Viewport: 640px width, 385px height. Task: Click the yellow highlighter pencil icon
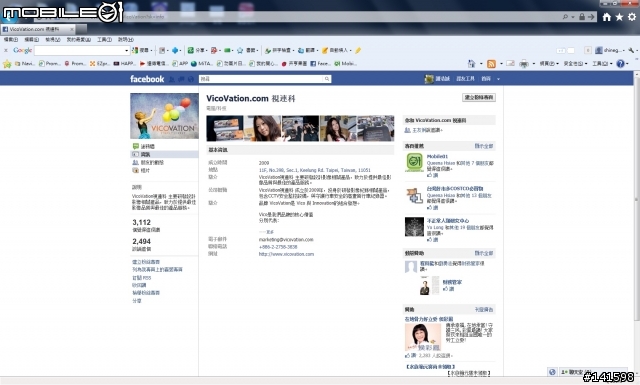(x=358, y=50)
